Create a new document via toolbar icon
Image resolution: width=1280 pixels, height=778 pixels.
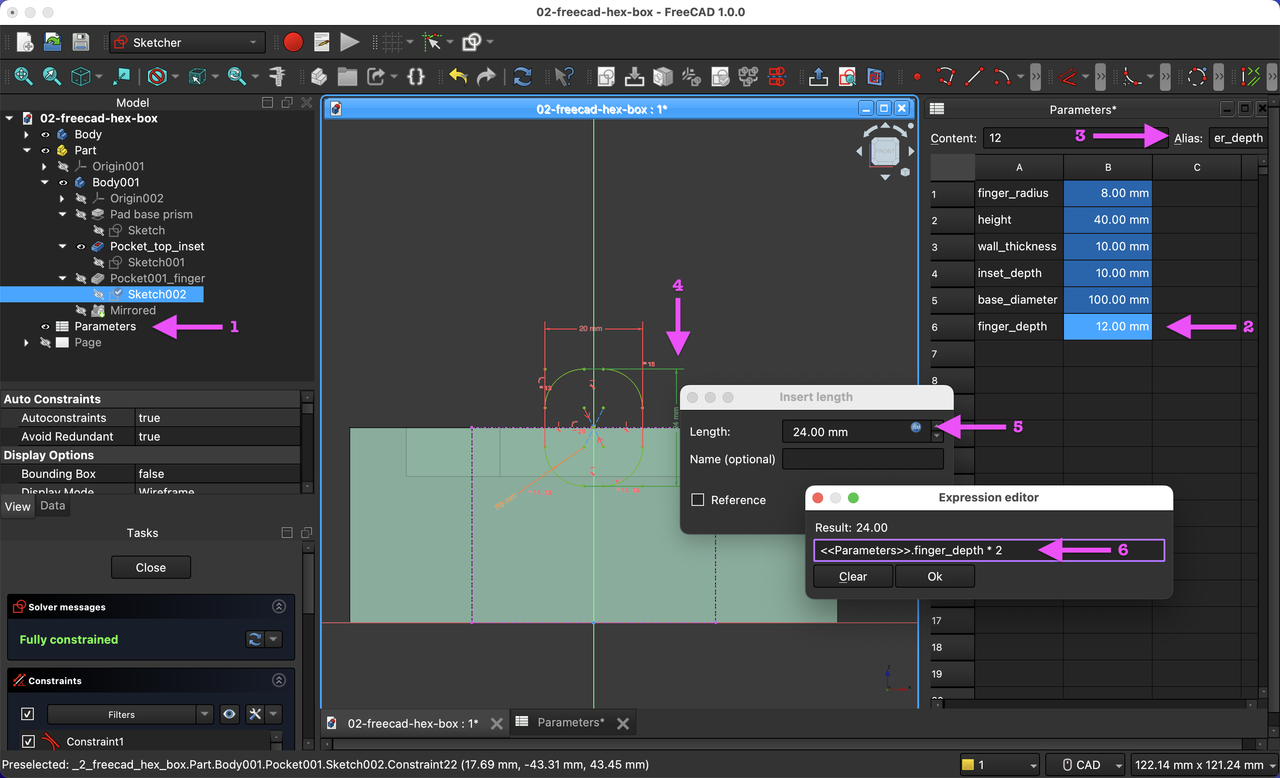click(25, 43)
